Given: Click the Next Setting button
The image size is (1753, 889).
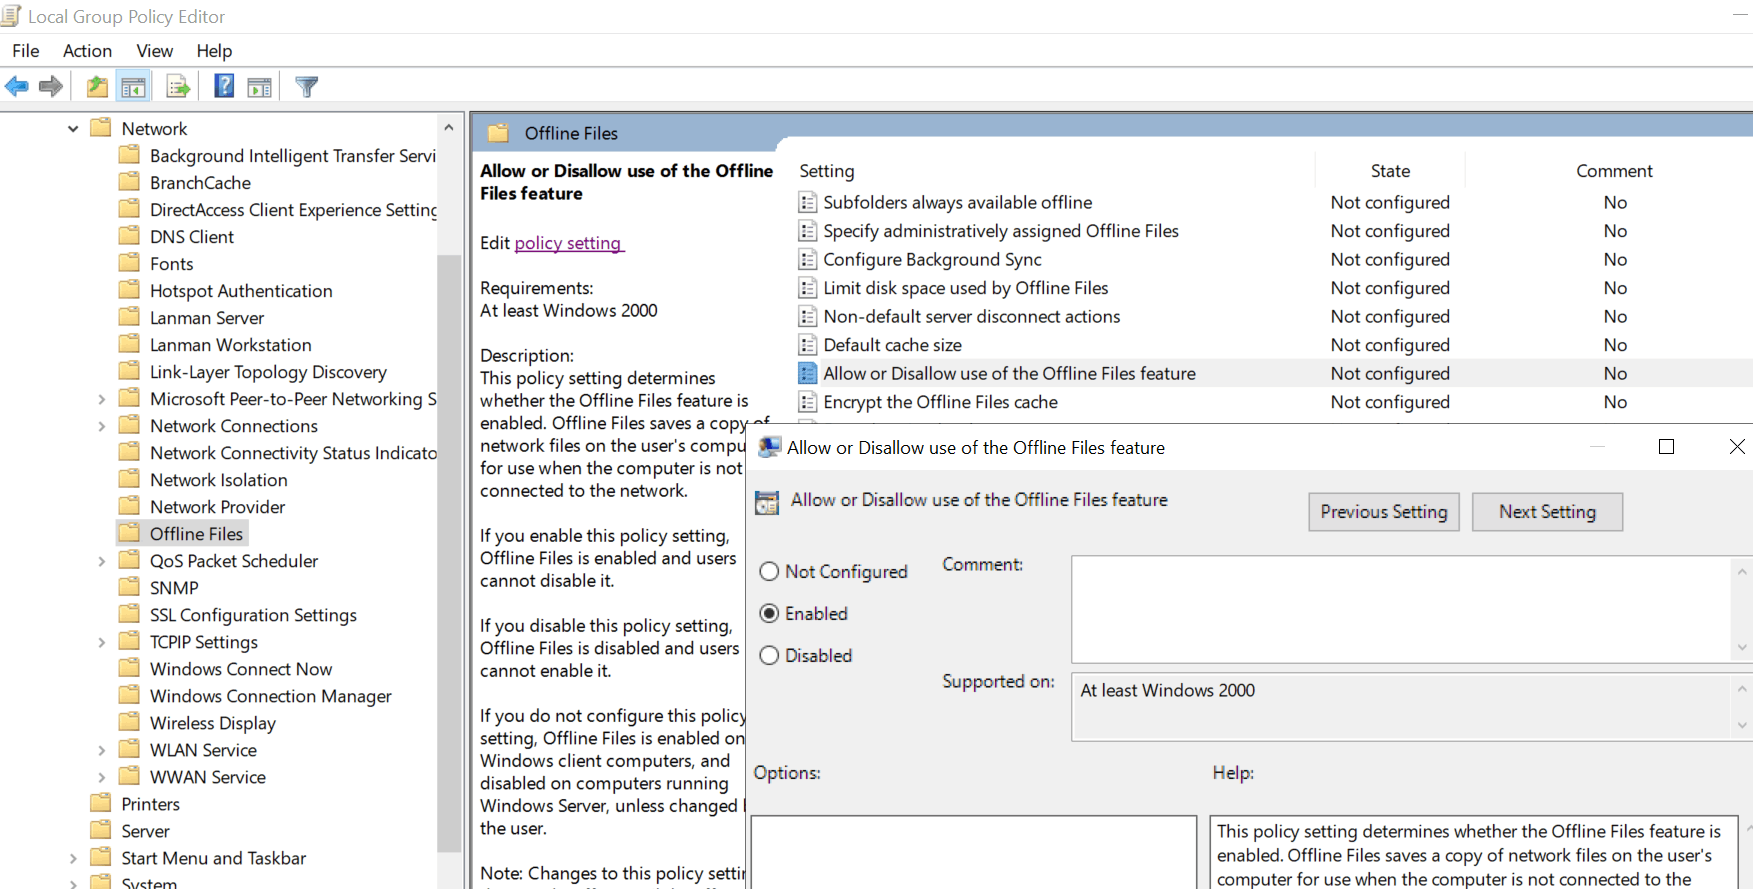Looking at the screenshot, I should pyautogui.click(x=1547, y=512).
